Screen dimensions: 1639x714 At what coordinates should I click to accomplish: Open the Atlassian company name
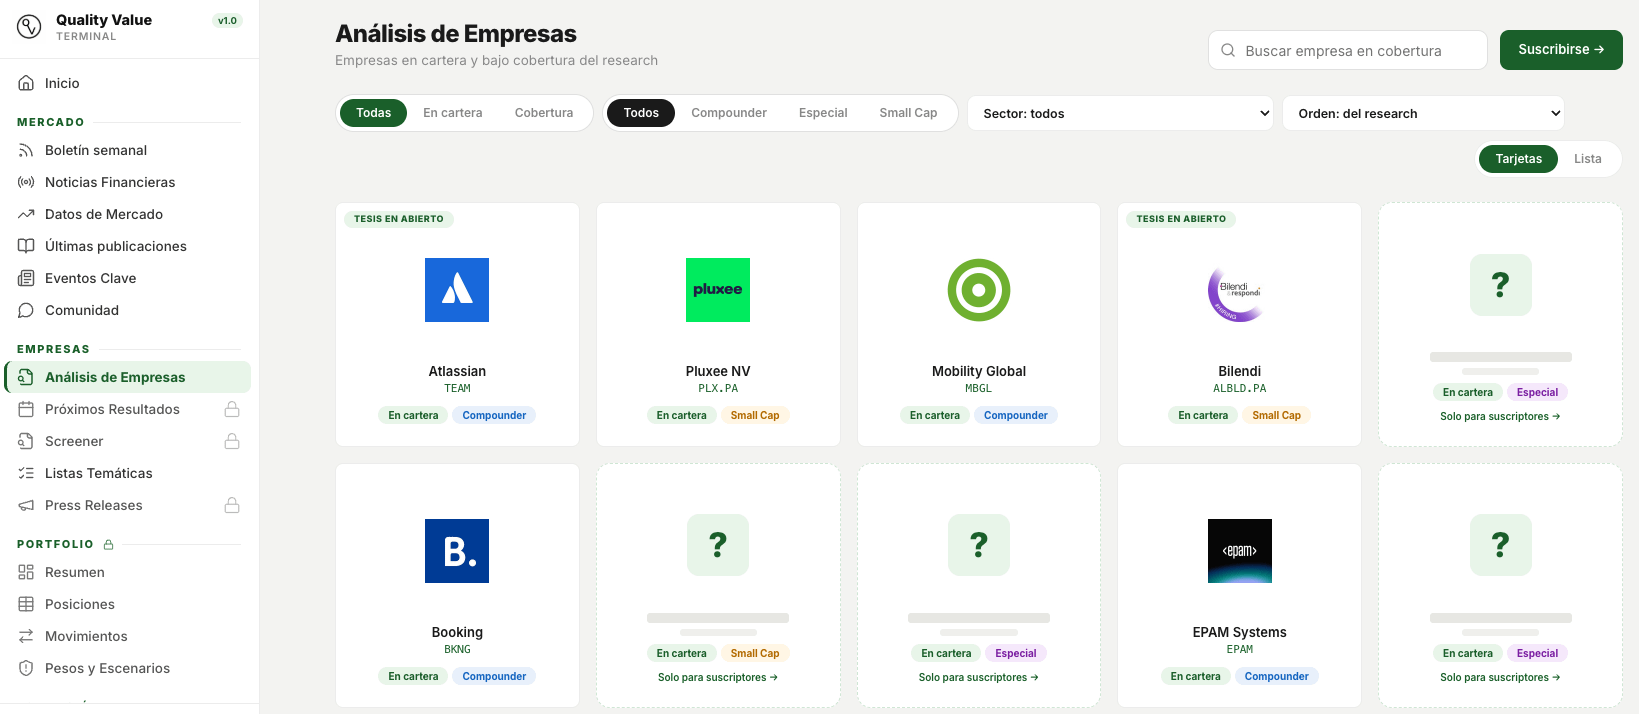tap(457, 371)
